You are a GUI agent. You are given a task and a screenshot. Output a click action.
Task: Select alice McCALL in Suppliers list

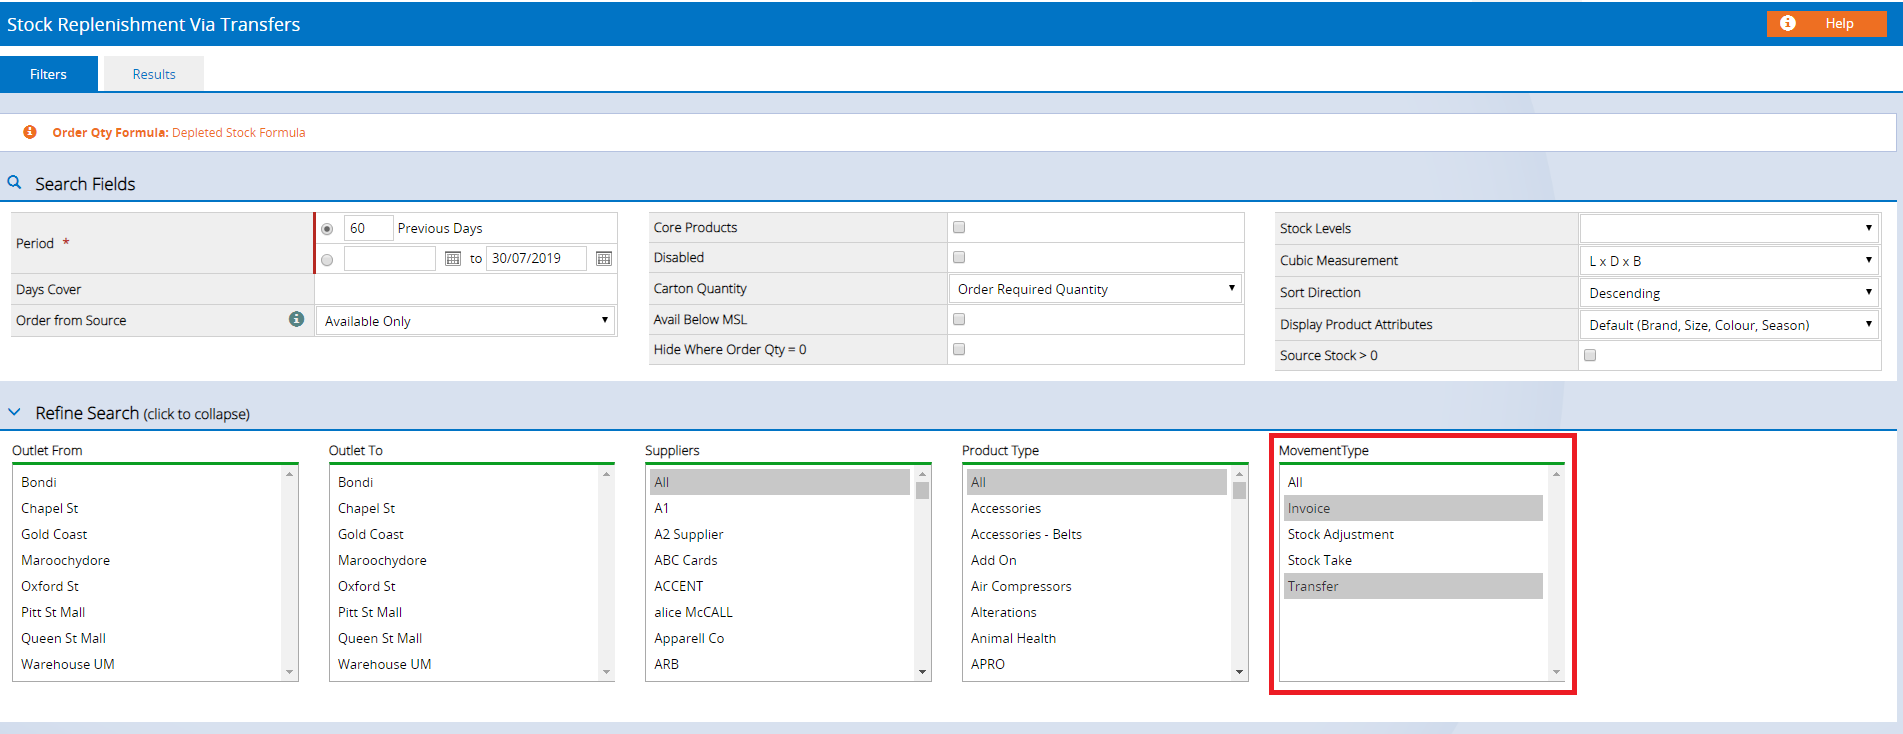tap(780, 612)
